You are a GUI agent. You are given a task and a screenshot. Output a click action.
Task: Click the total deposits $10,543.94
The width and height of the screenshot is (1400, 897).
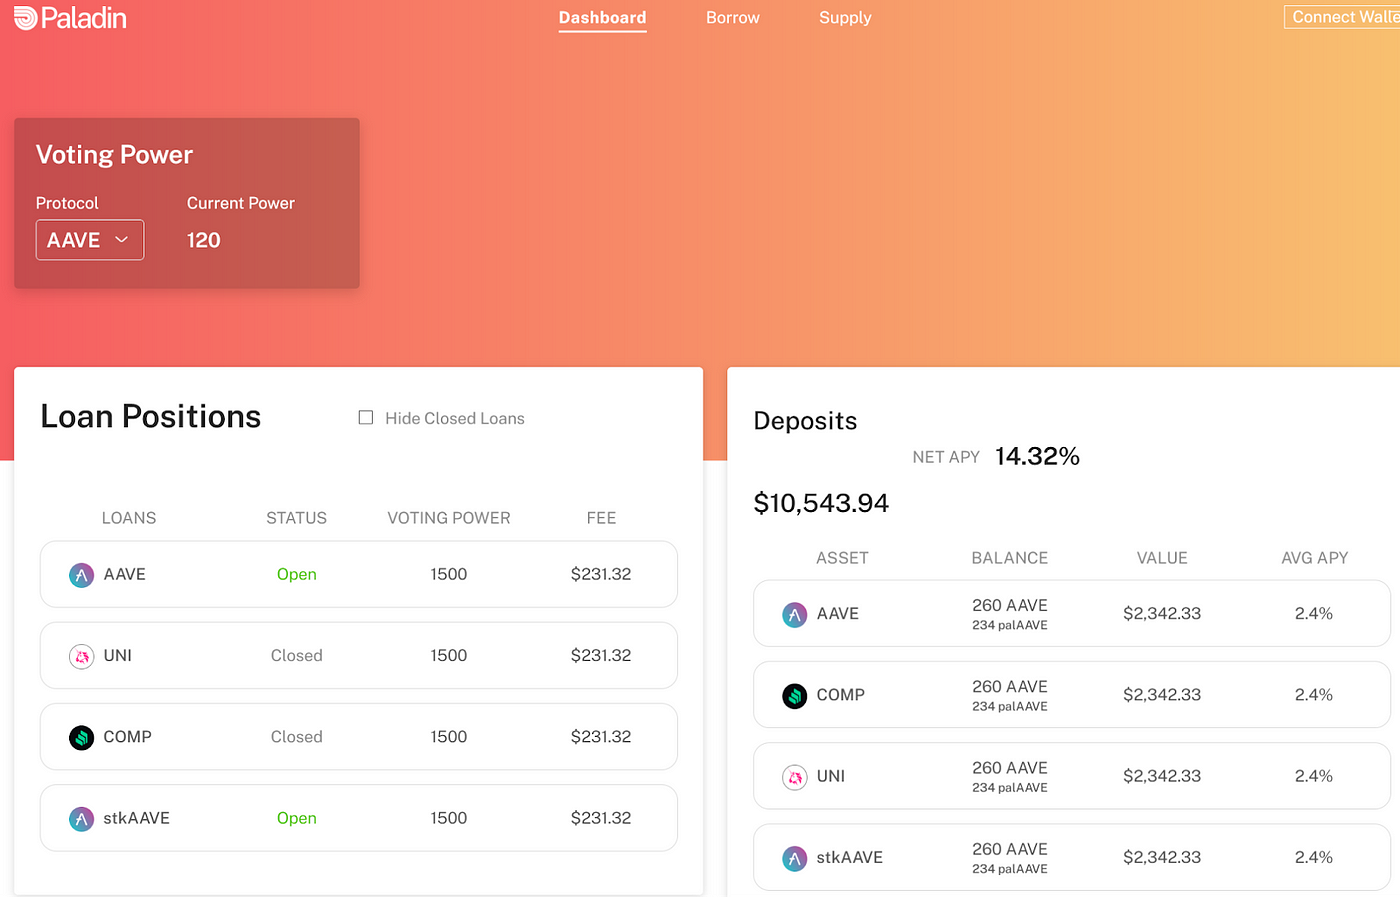[x=821, y=503]
